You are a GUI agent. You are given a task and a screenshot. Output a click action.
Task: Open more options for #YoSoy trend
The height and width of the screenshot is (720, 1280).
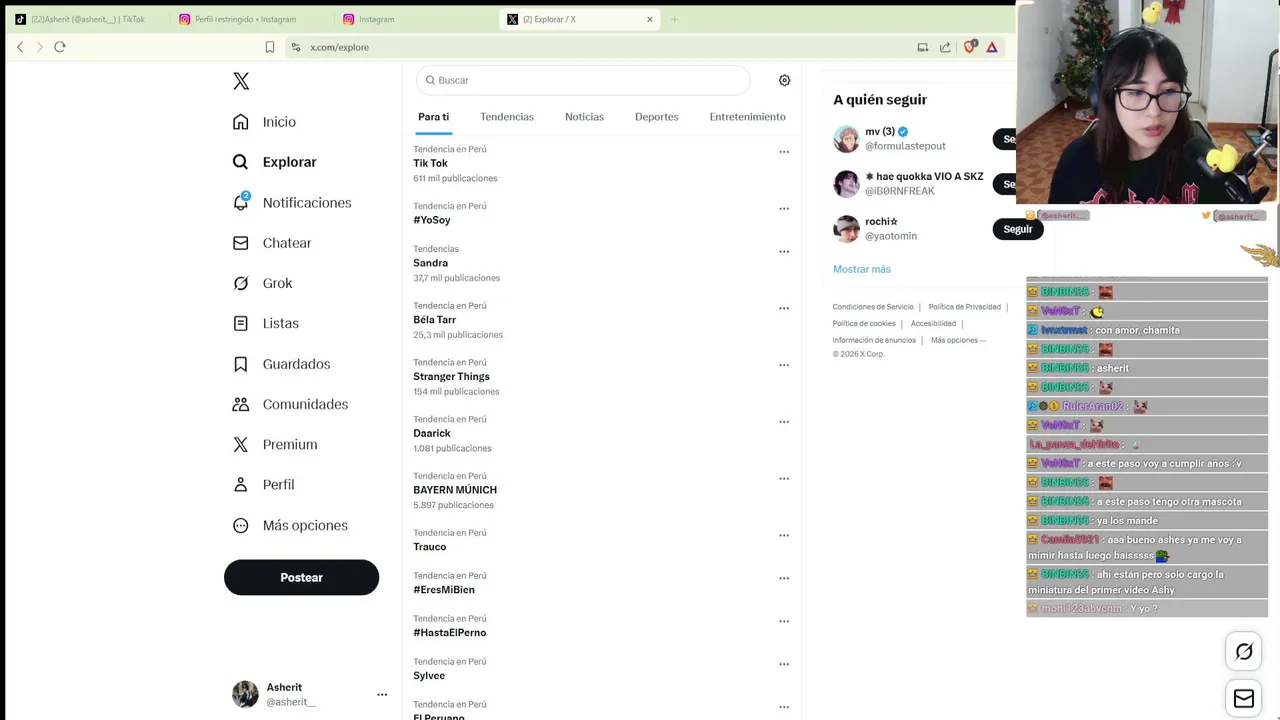(784, 209)
